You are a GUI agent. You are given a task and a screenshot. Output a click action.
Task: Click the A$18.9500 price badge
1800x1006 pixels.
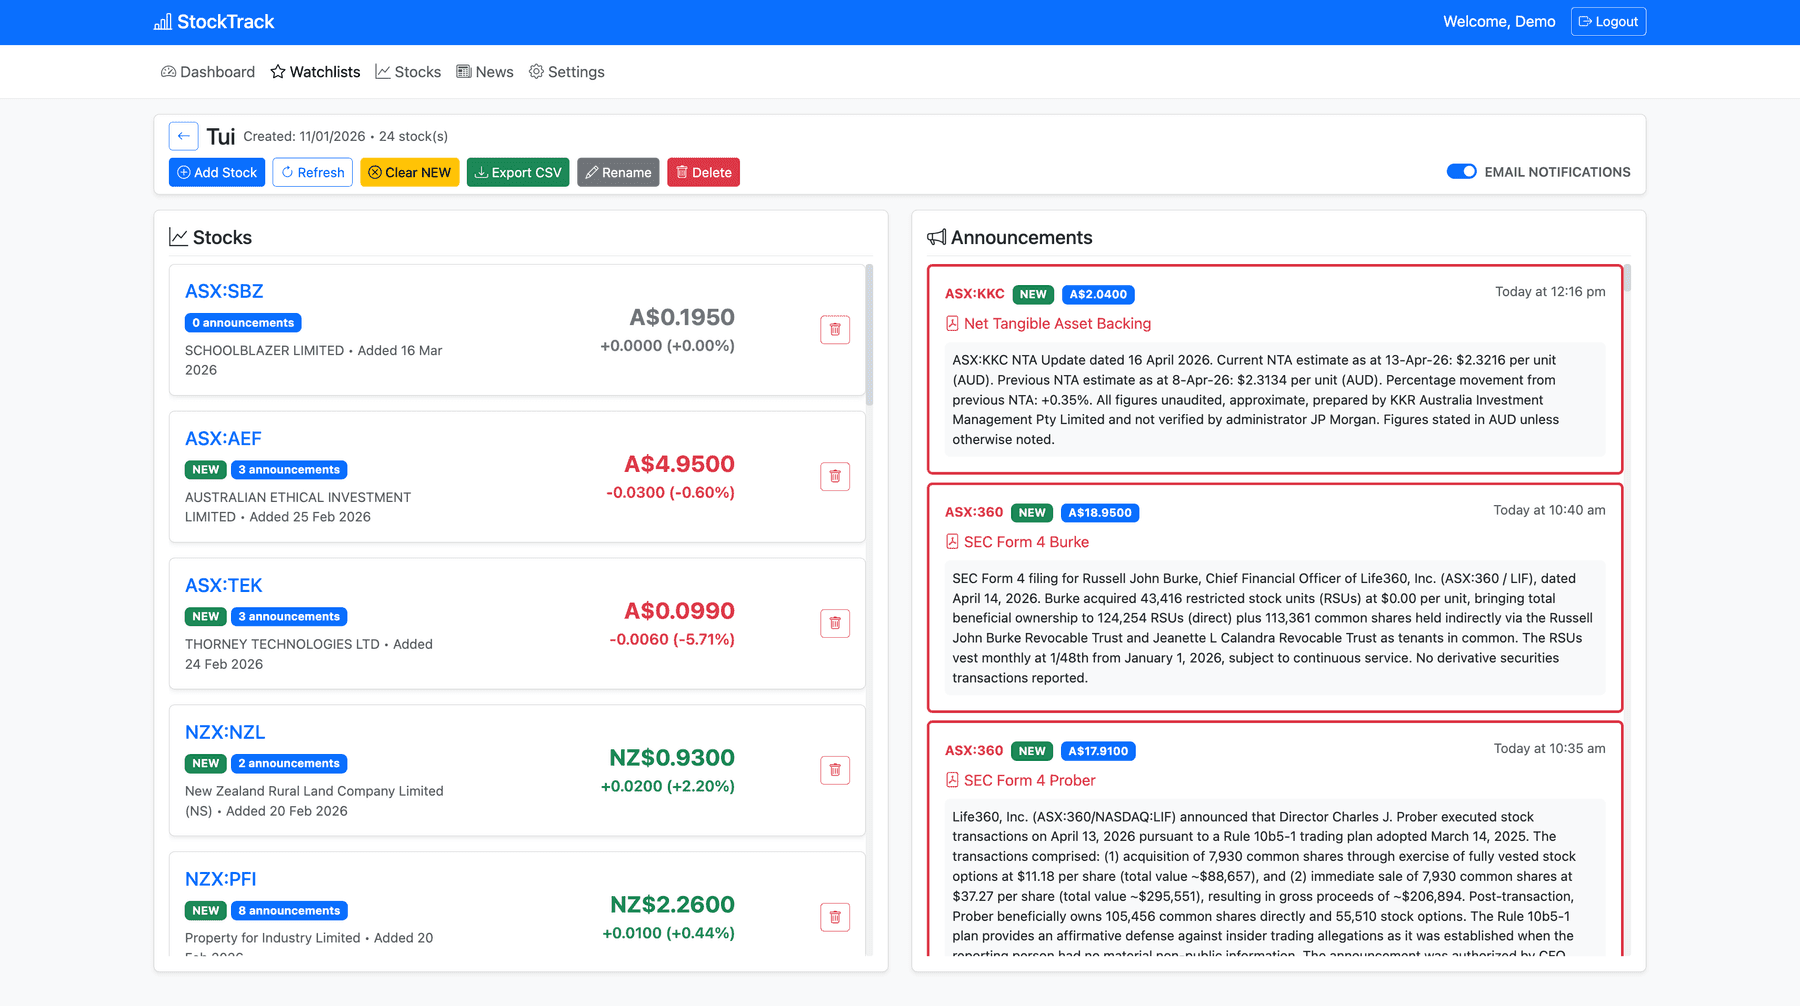[1100, 513]
